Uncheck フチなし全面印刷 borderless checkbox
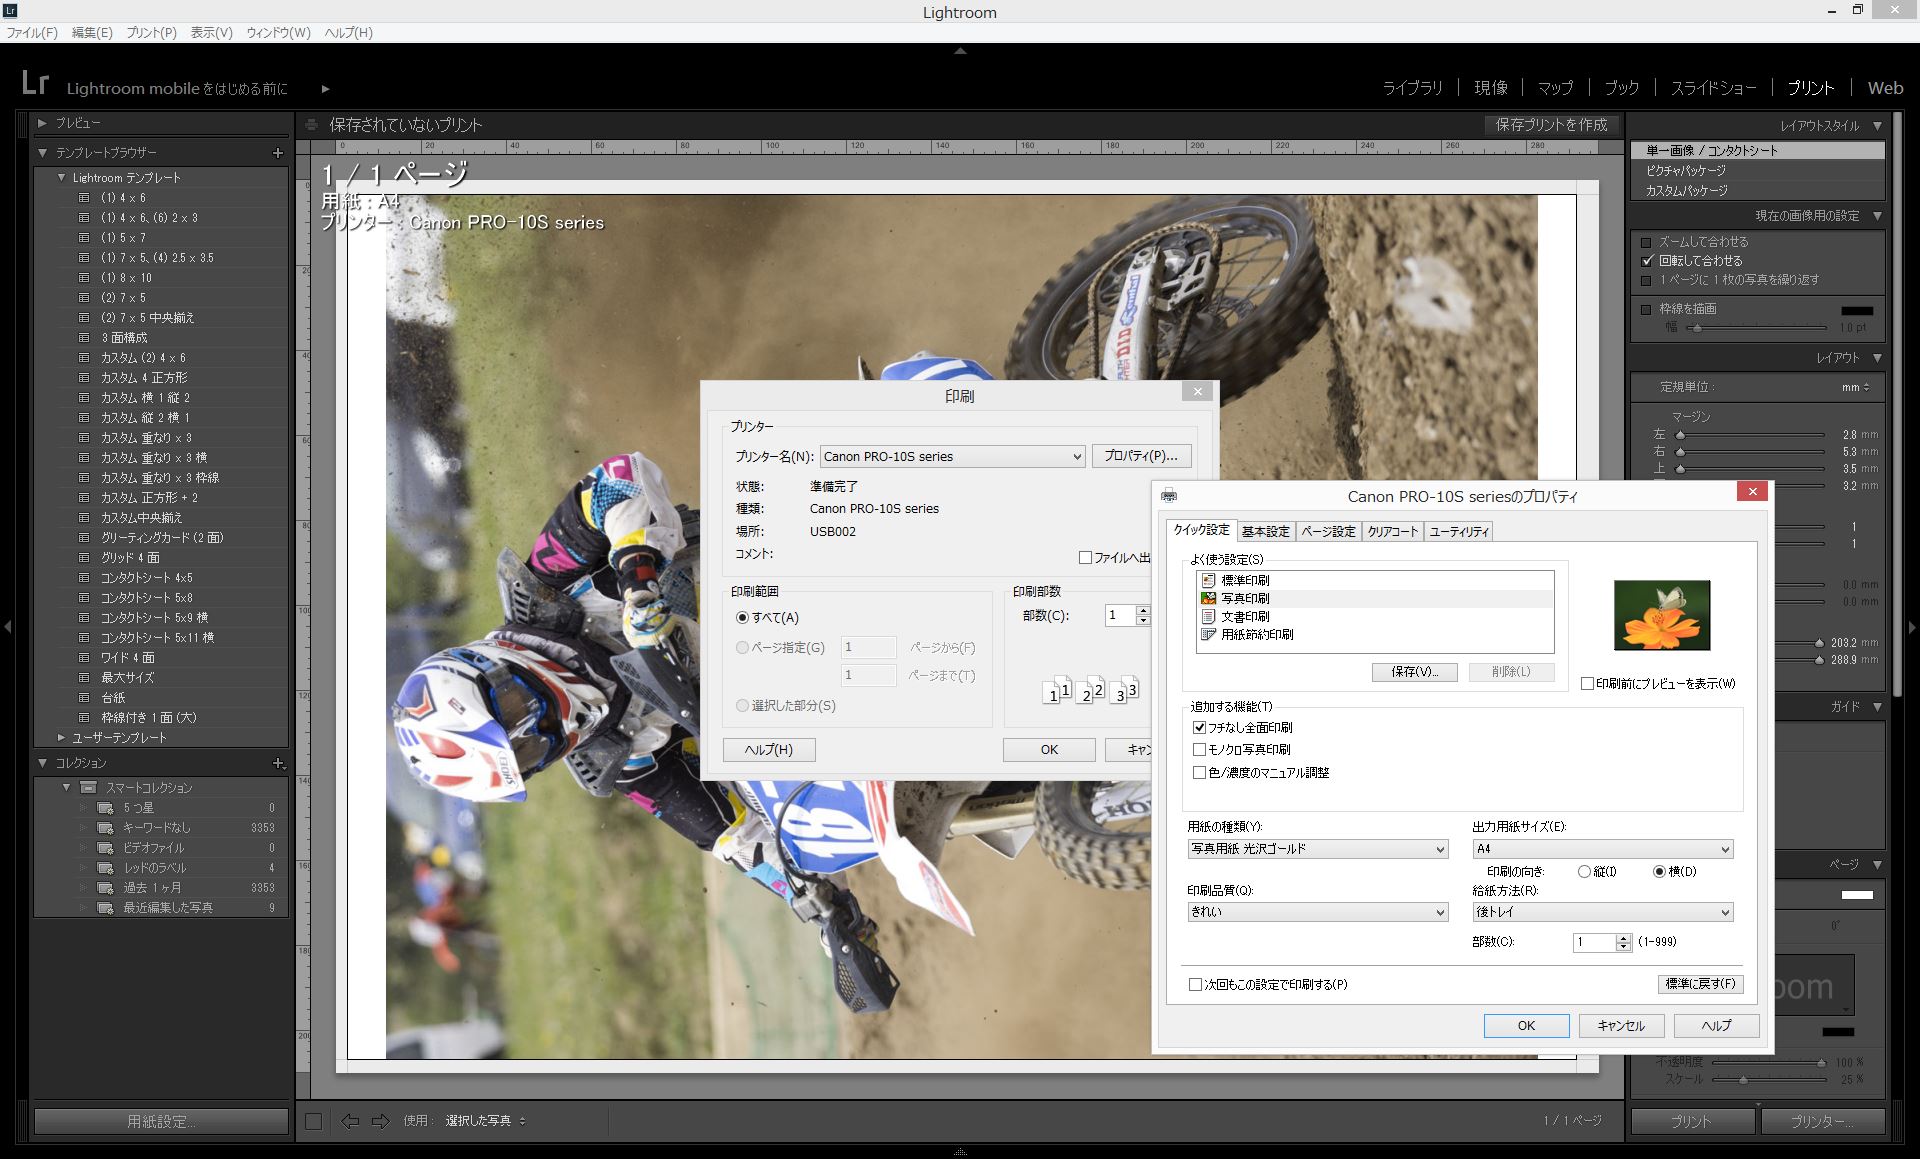Viewport: 1920px width, 1159px height. point(1199,727)
